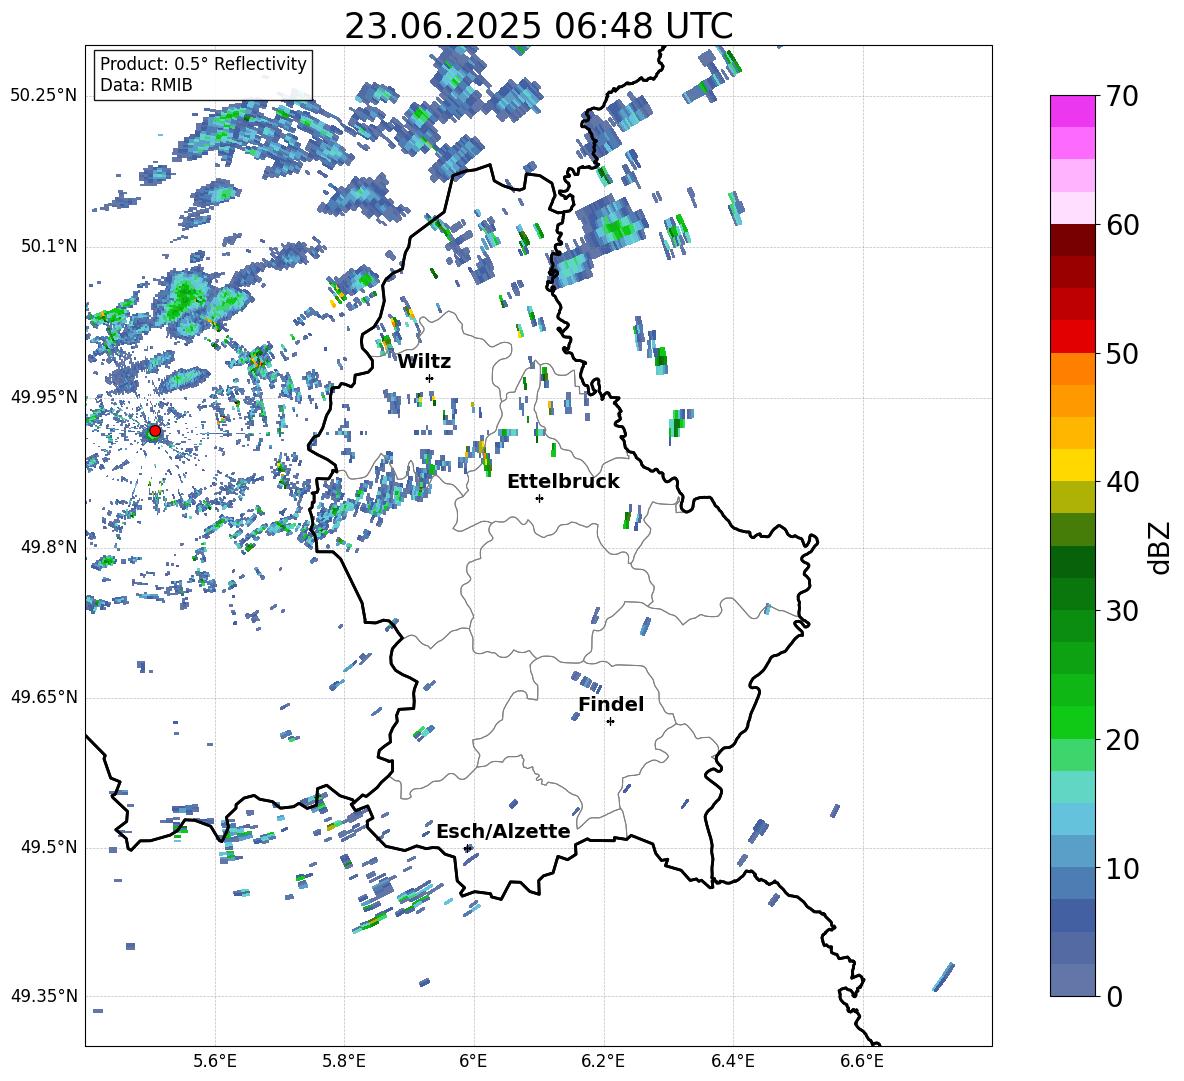Click the Wiltz city label
Viewport: 1184px width, 1081px height.
coord(424,362)
